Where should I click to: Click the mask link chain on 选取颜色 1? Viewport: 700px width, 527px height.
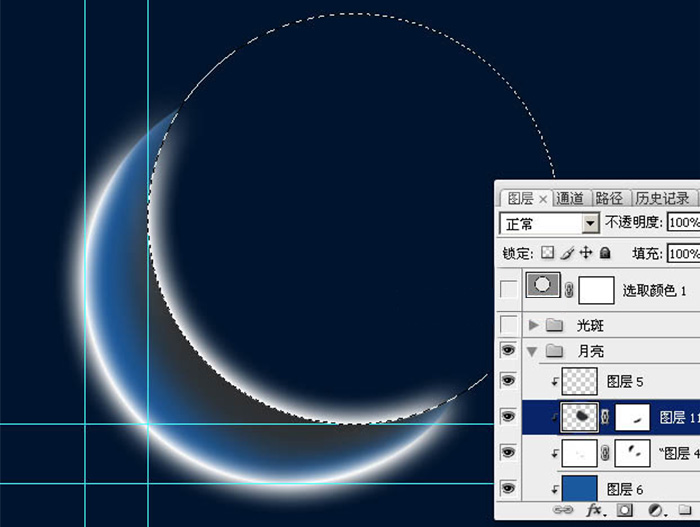coord(570,290)
